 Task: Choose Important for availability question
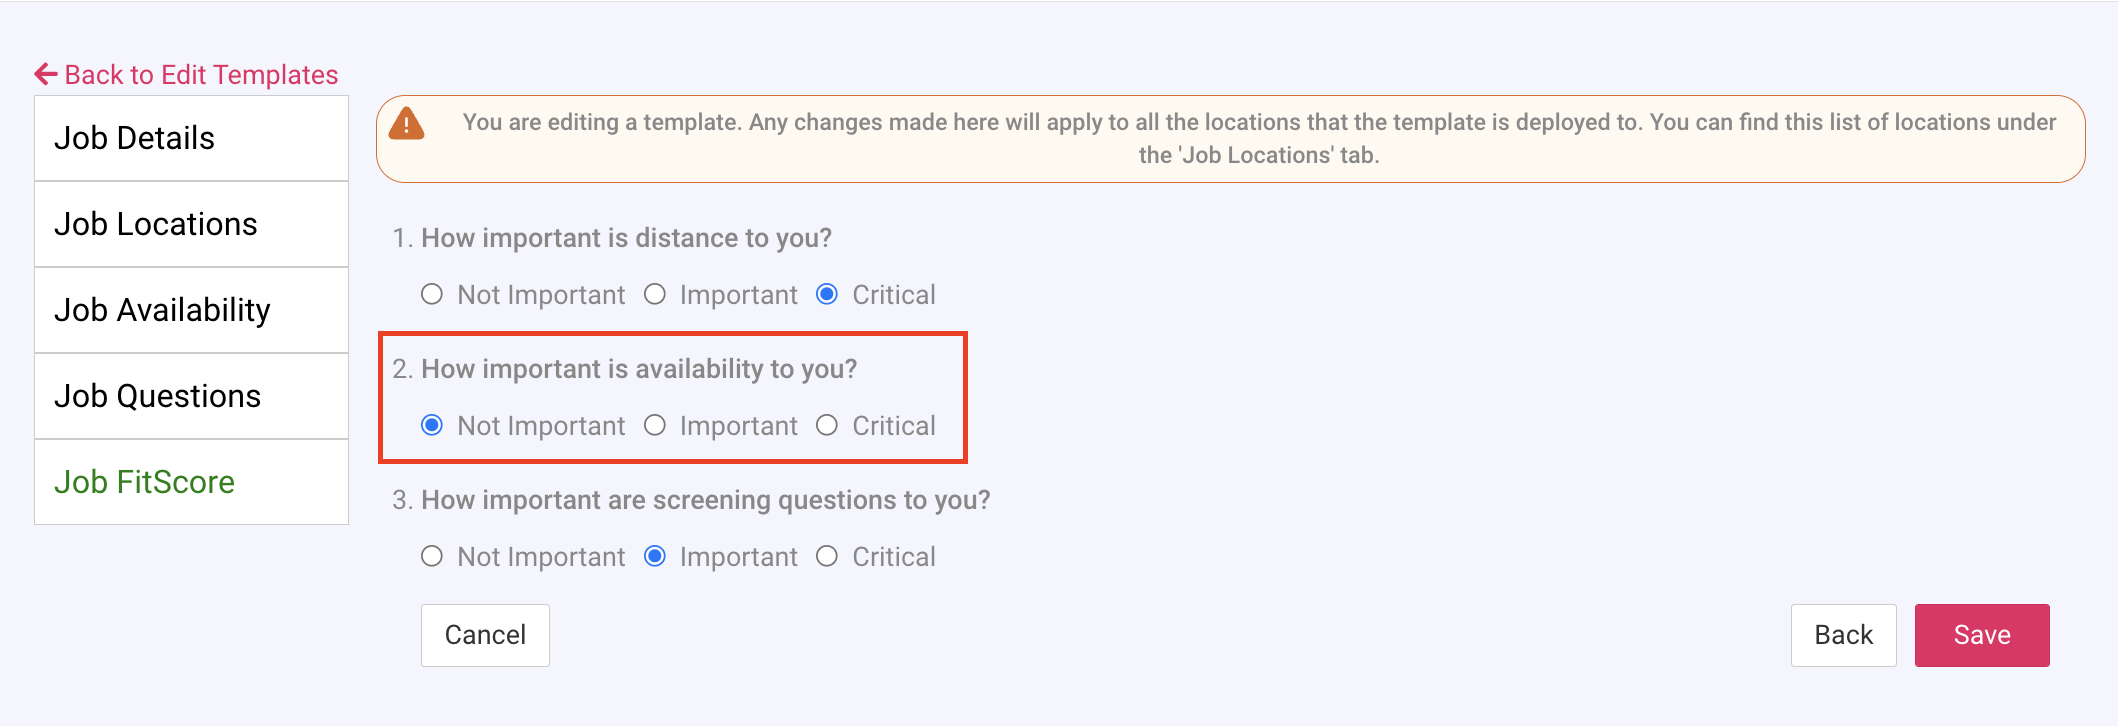[655, 426]
